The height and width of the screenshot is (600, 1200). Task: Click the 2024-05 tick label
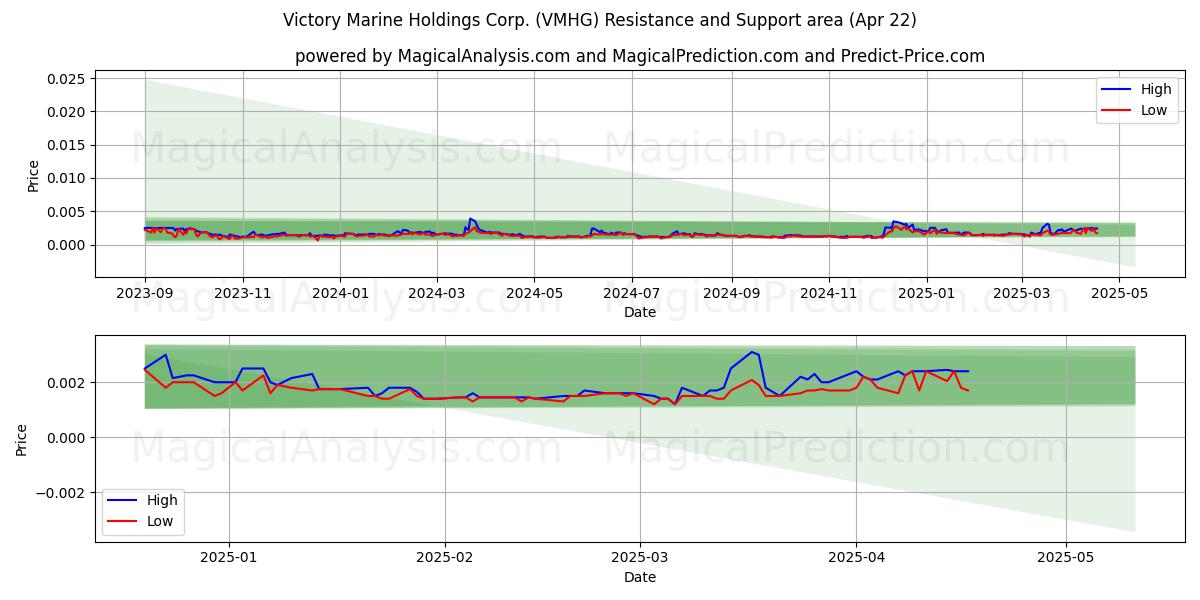pos(534,293)
